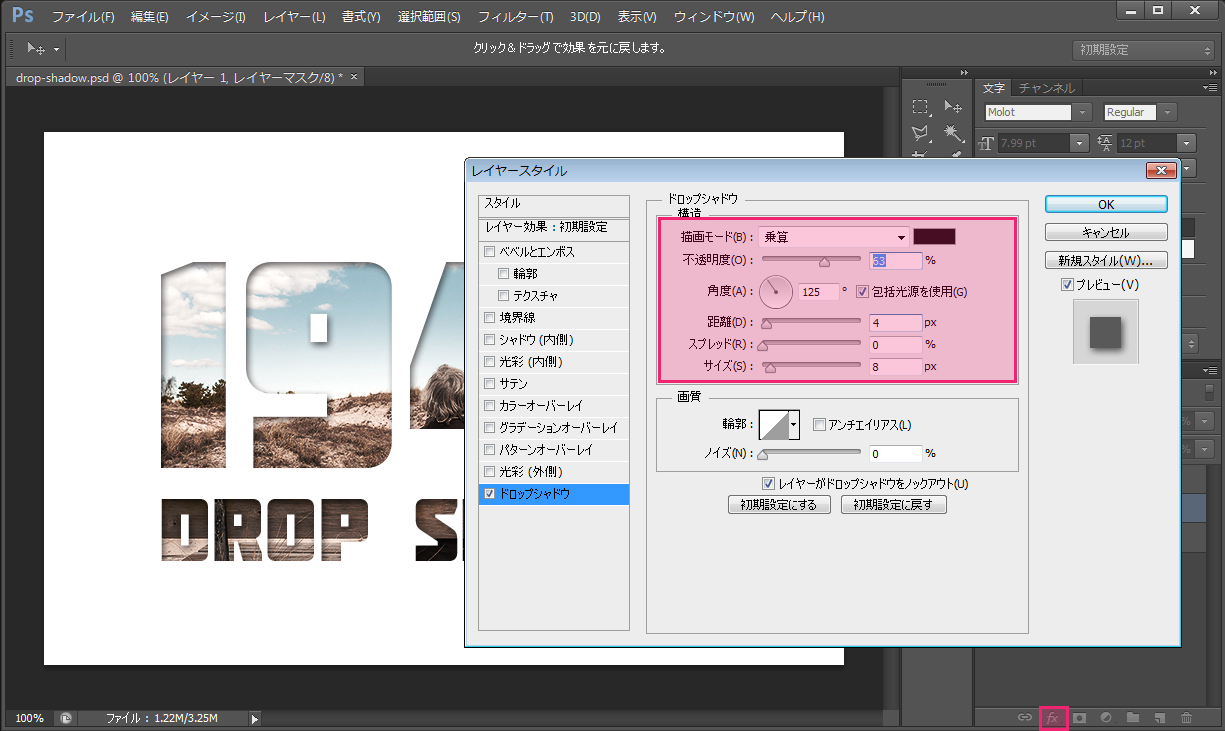Open the 描画モード blend mode dropdown
The width and height of the screenshot is (1225, 731).
[833, 235]
